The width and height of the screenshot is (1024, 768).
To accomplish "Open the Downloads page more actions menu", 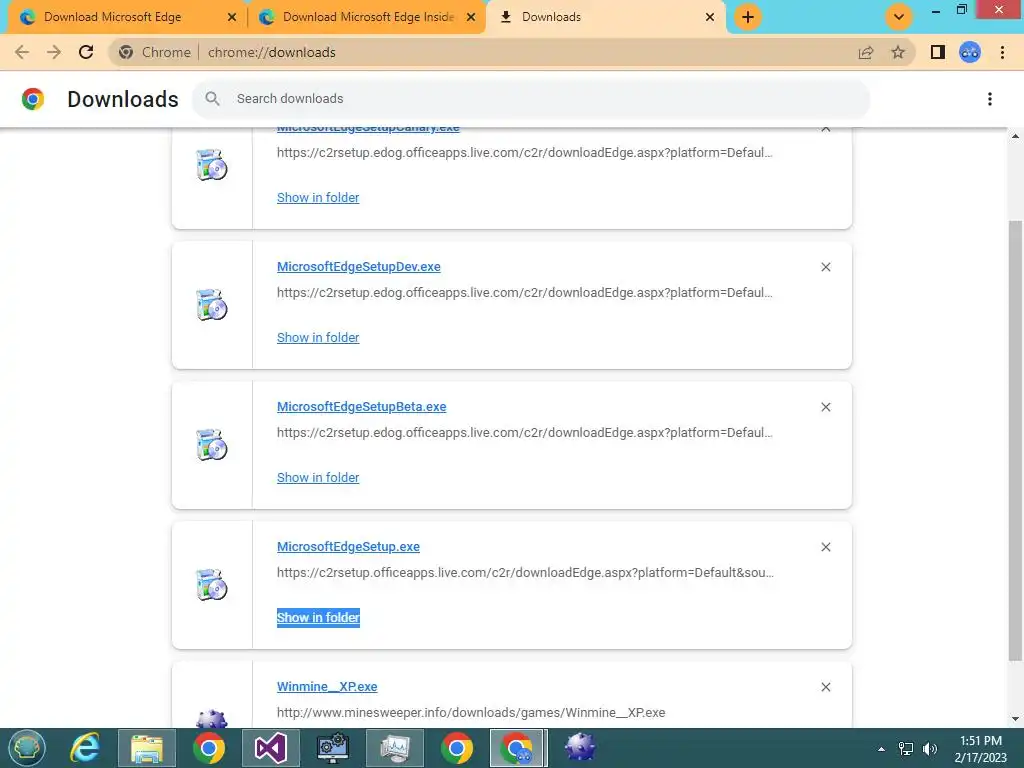I will pos(990,99).
